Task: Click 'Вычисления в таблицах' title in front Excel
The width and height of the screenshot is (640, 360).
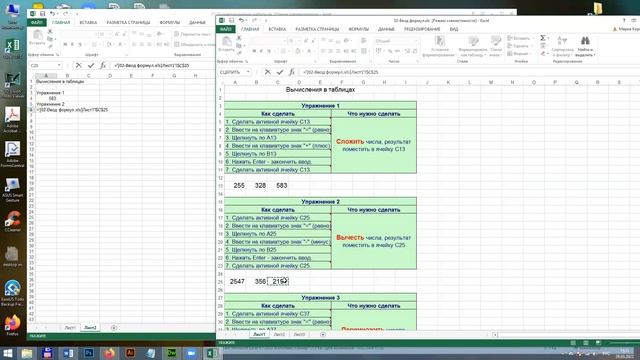Action: pyautogui.click(x=320, y=89)
